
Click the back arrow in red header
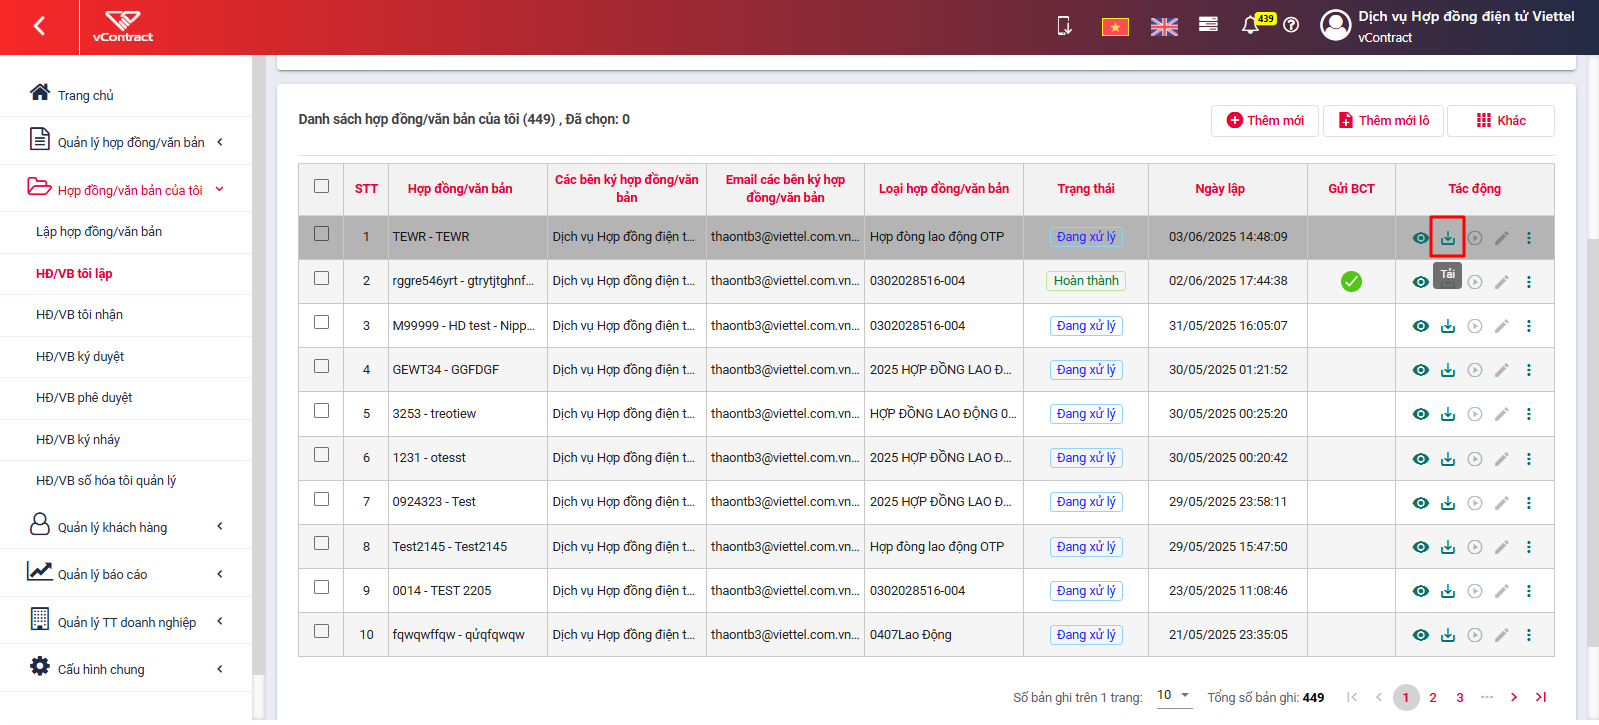click(39, 26)
